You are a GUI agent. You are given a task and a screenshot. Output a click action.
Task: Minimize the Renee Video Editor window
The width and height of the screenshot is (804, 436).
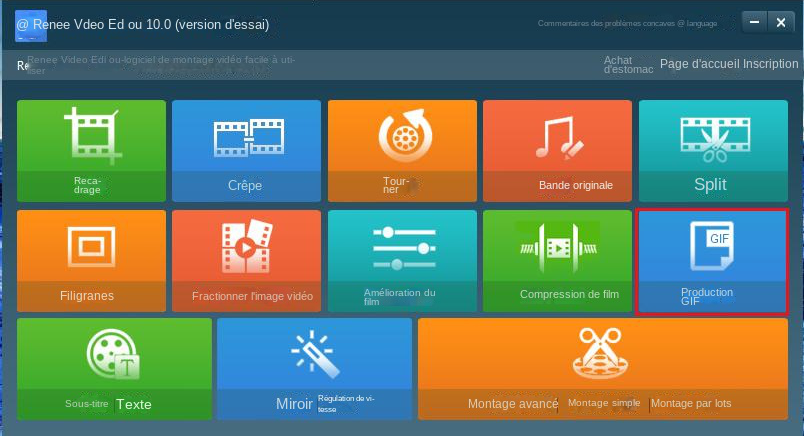(755, 21)
